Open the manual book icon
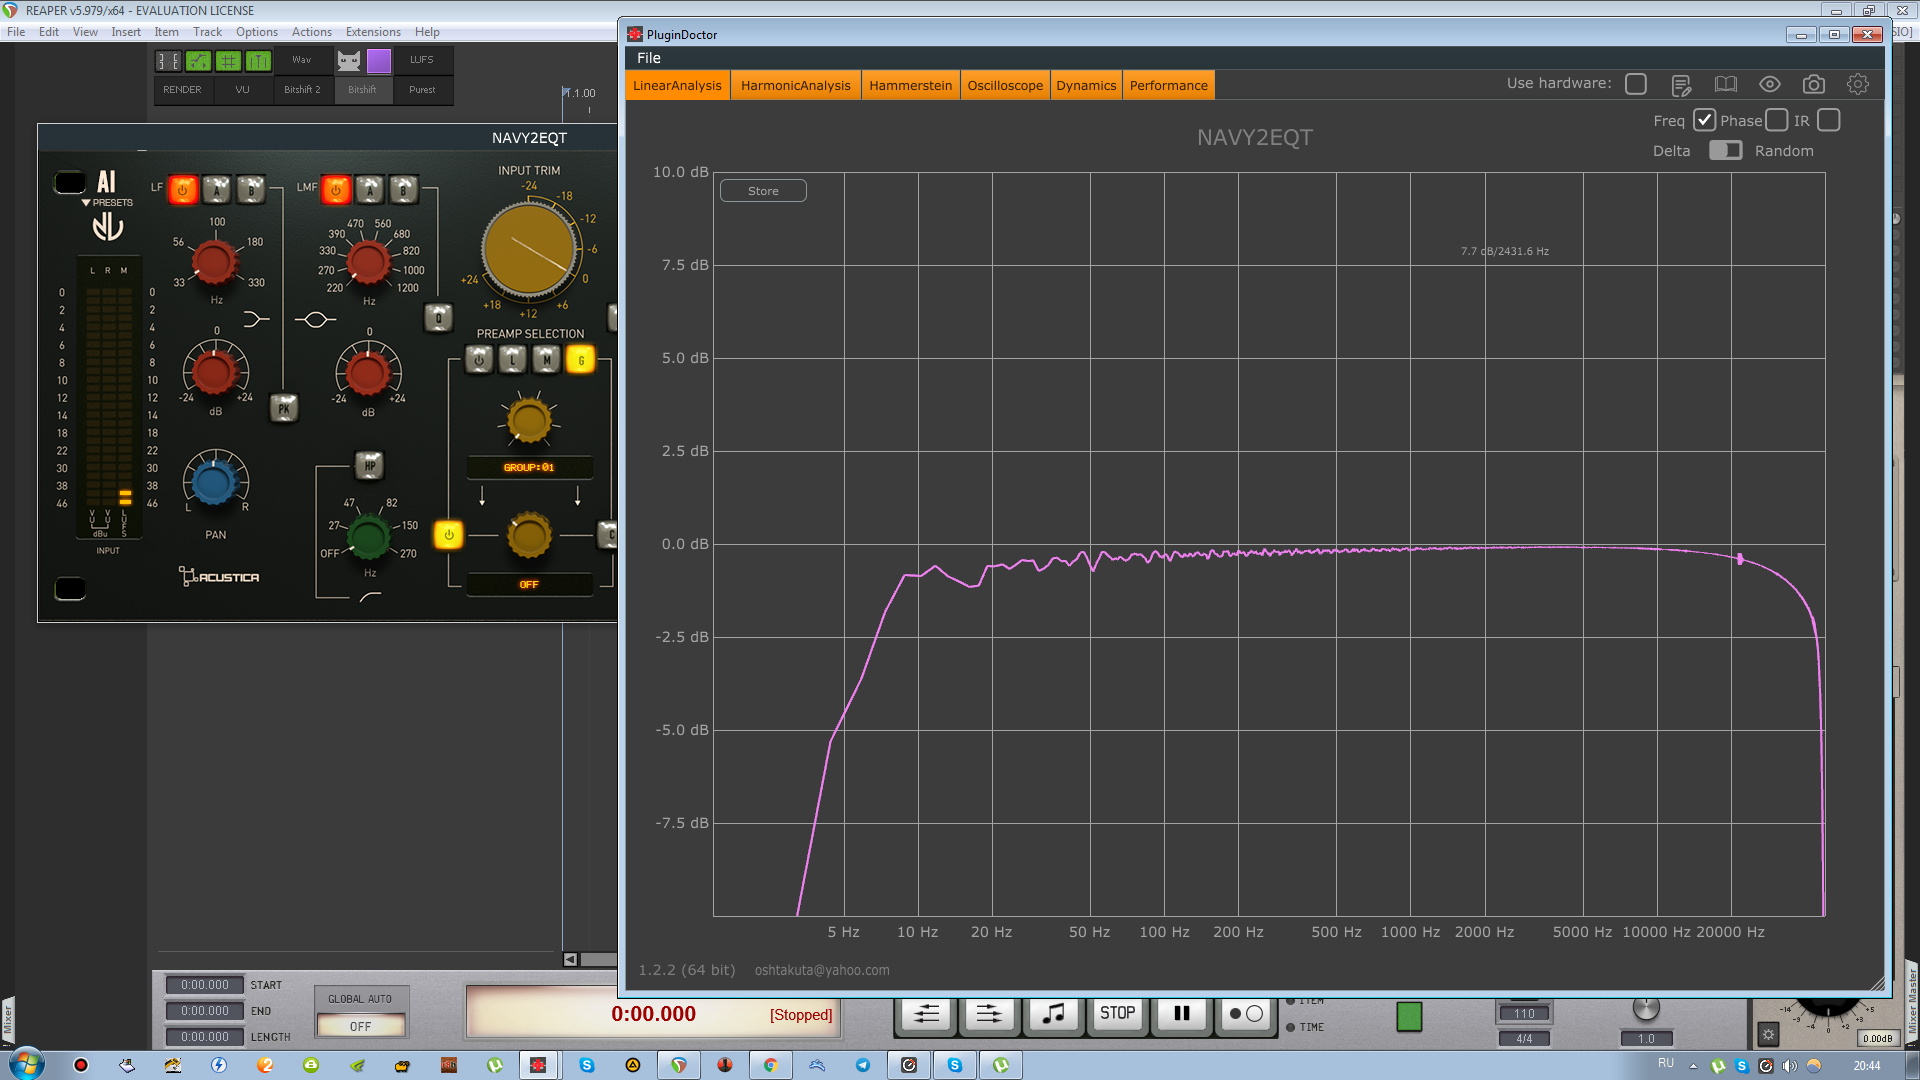This screenshot has height=1080, width=1920. click(x=1726, y=85)
